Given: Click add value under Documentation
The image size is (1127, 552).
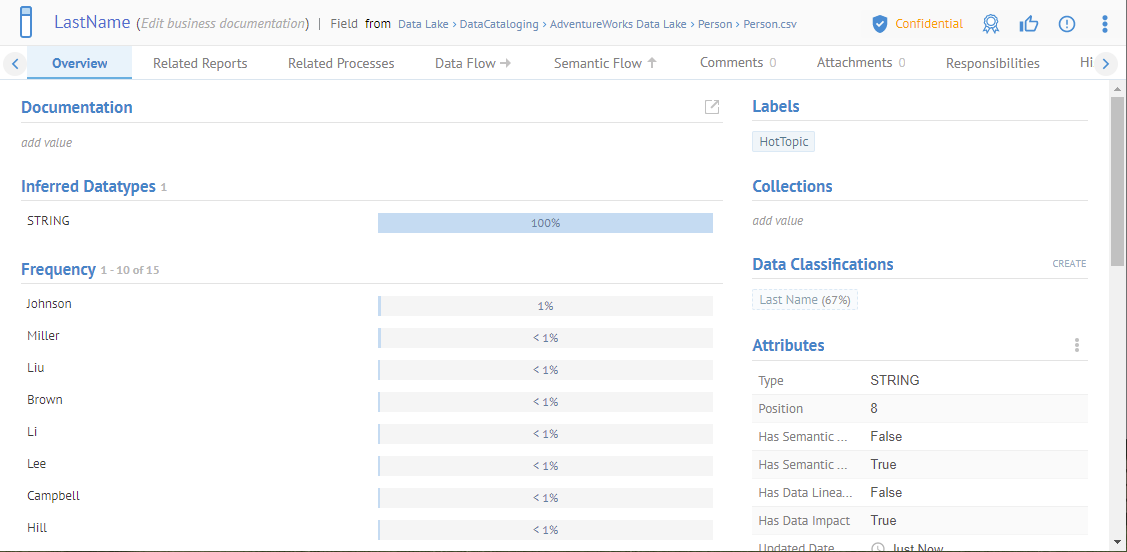Looking at the screenshot, I should (47, 143).
